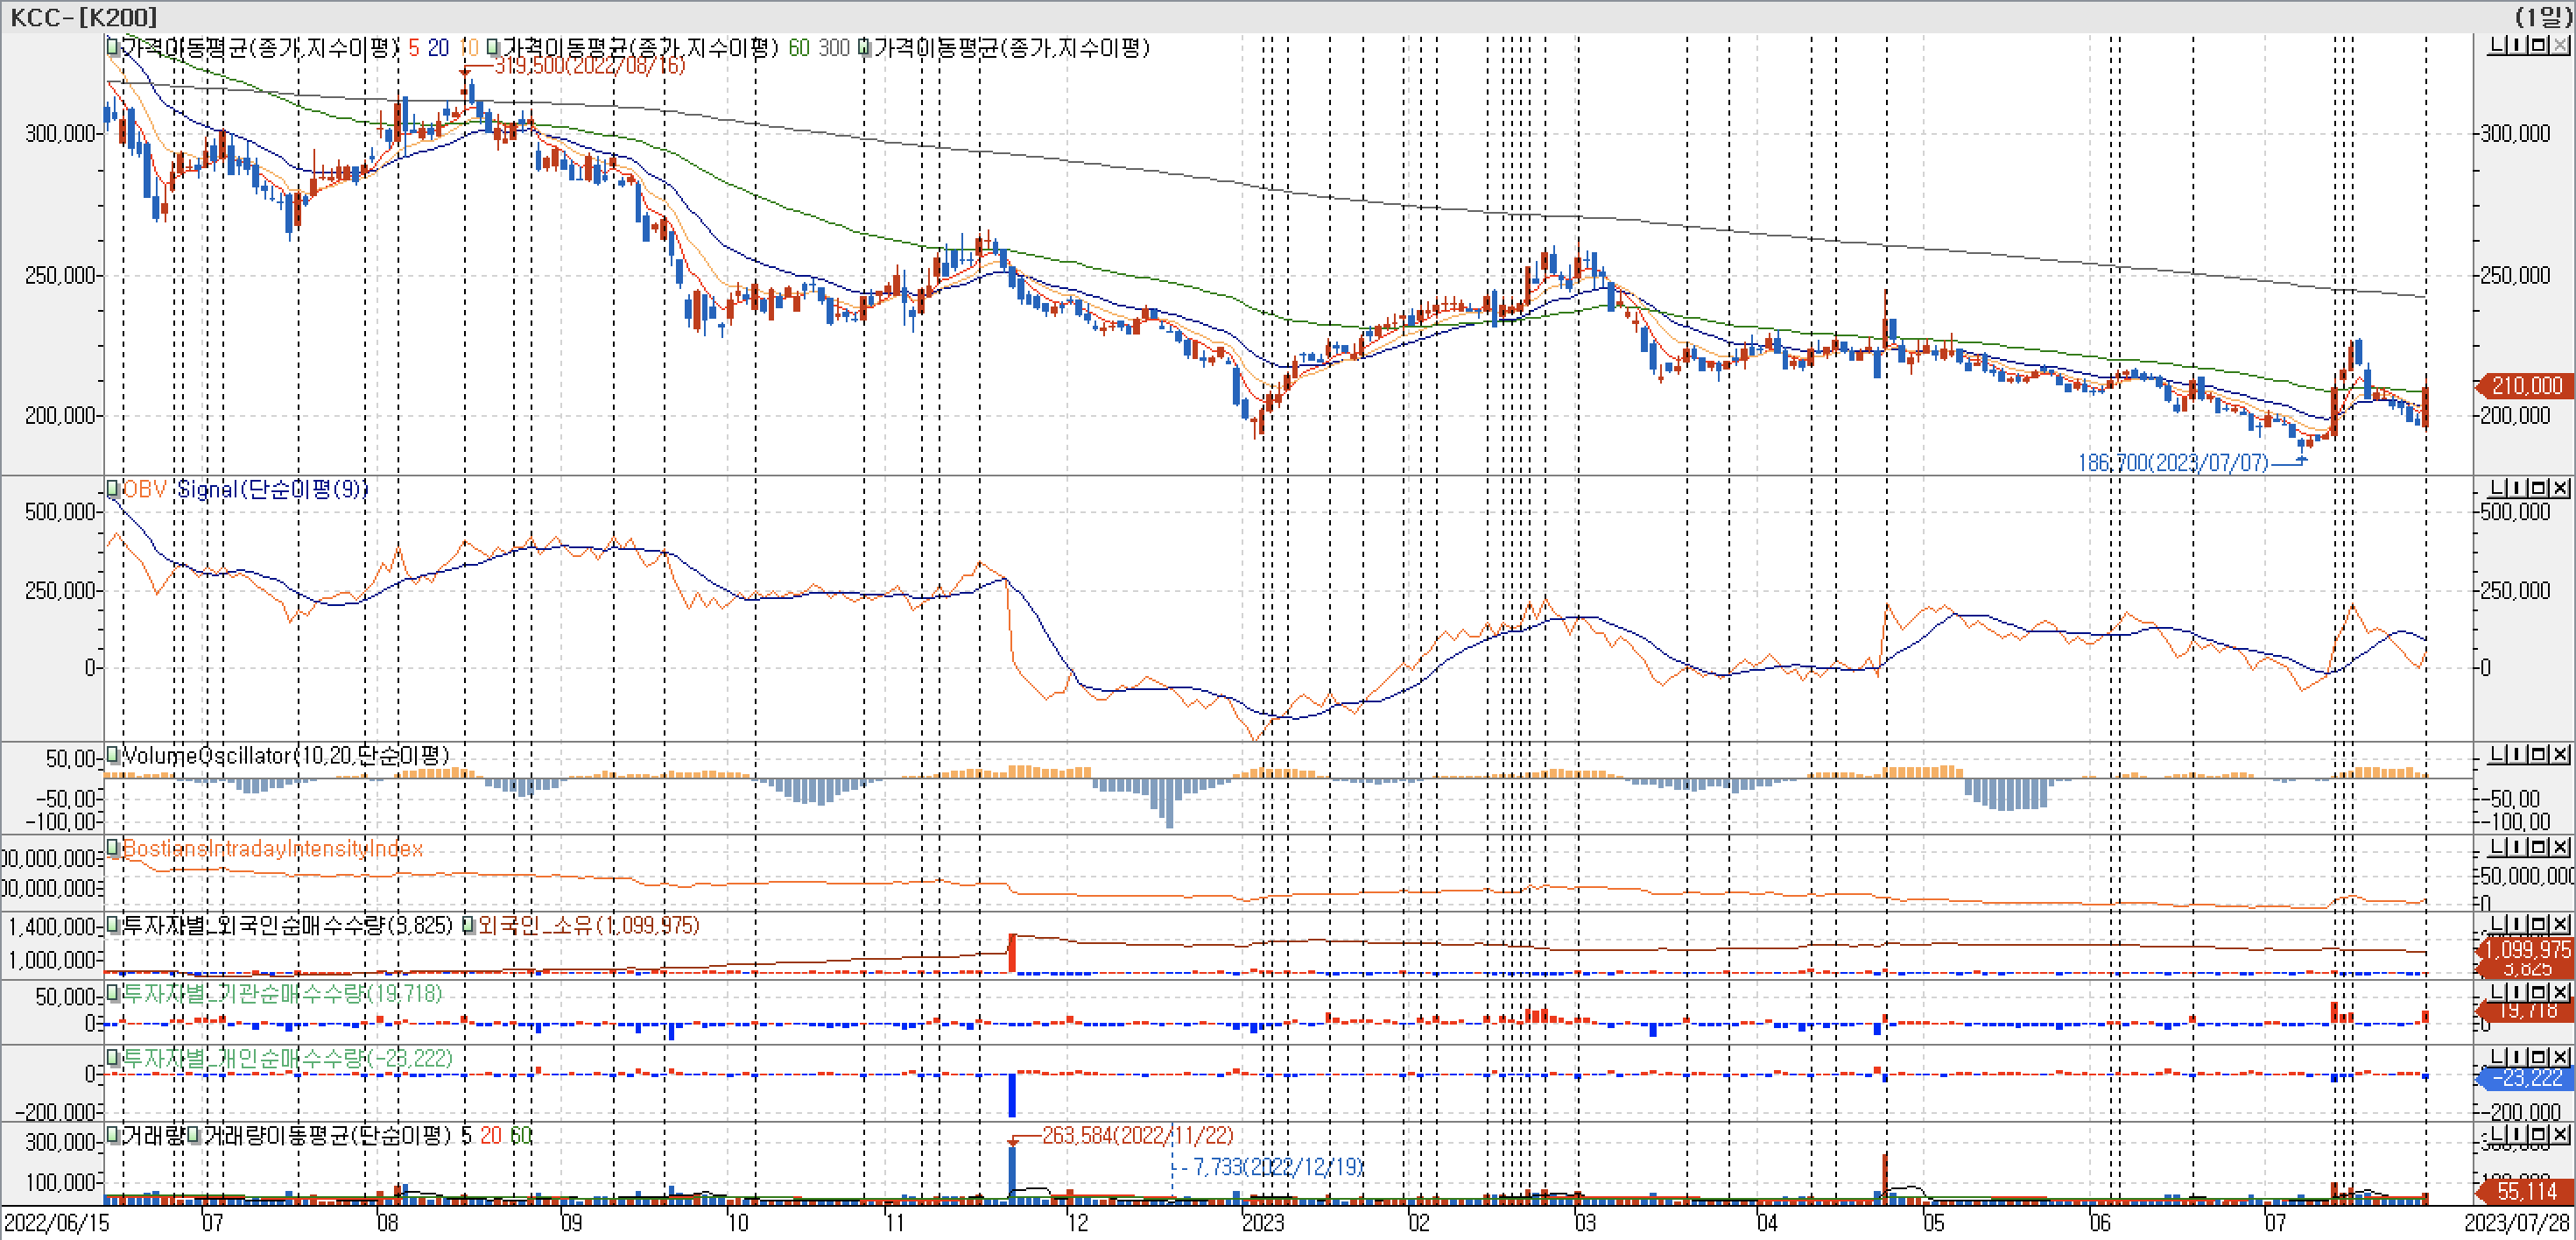Screen dimensions: 2576x1240
Task: Maximize the VolumeOscillator panel
Action: coord(2538,754)
